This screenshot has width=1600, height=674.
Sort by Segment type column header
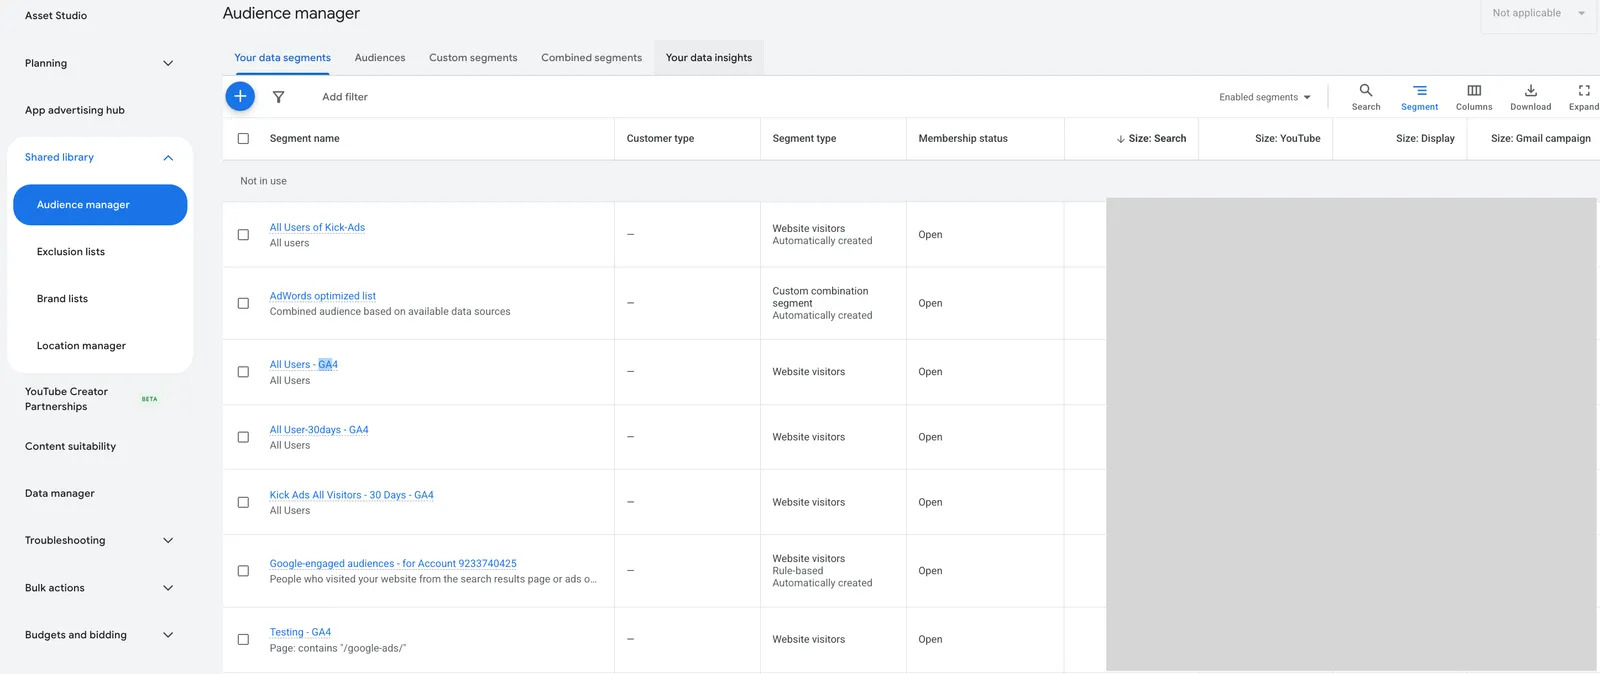(804, 139)
